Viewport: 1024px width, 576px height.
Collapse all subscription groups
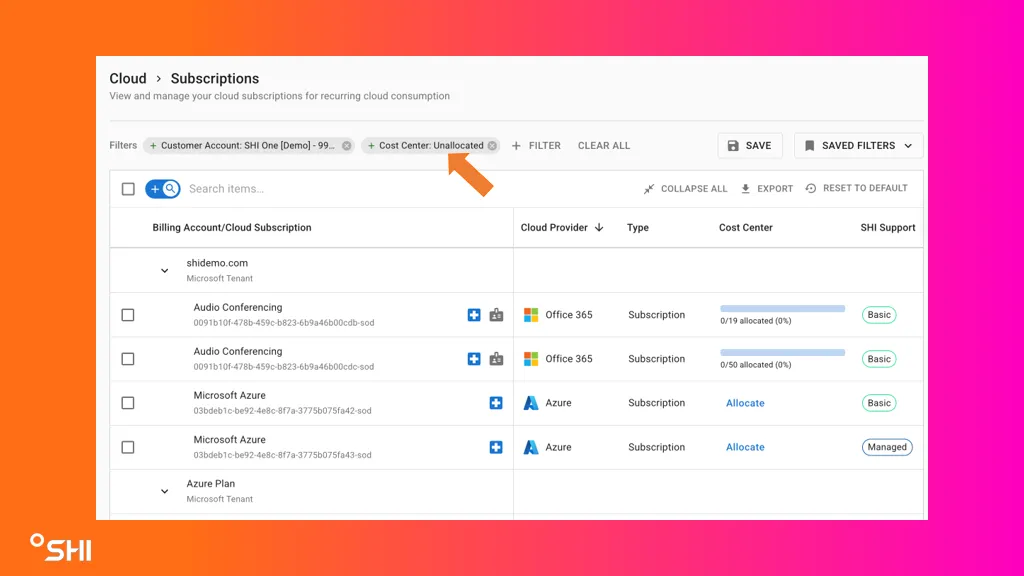coord(685,189)
